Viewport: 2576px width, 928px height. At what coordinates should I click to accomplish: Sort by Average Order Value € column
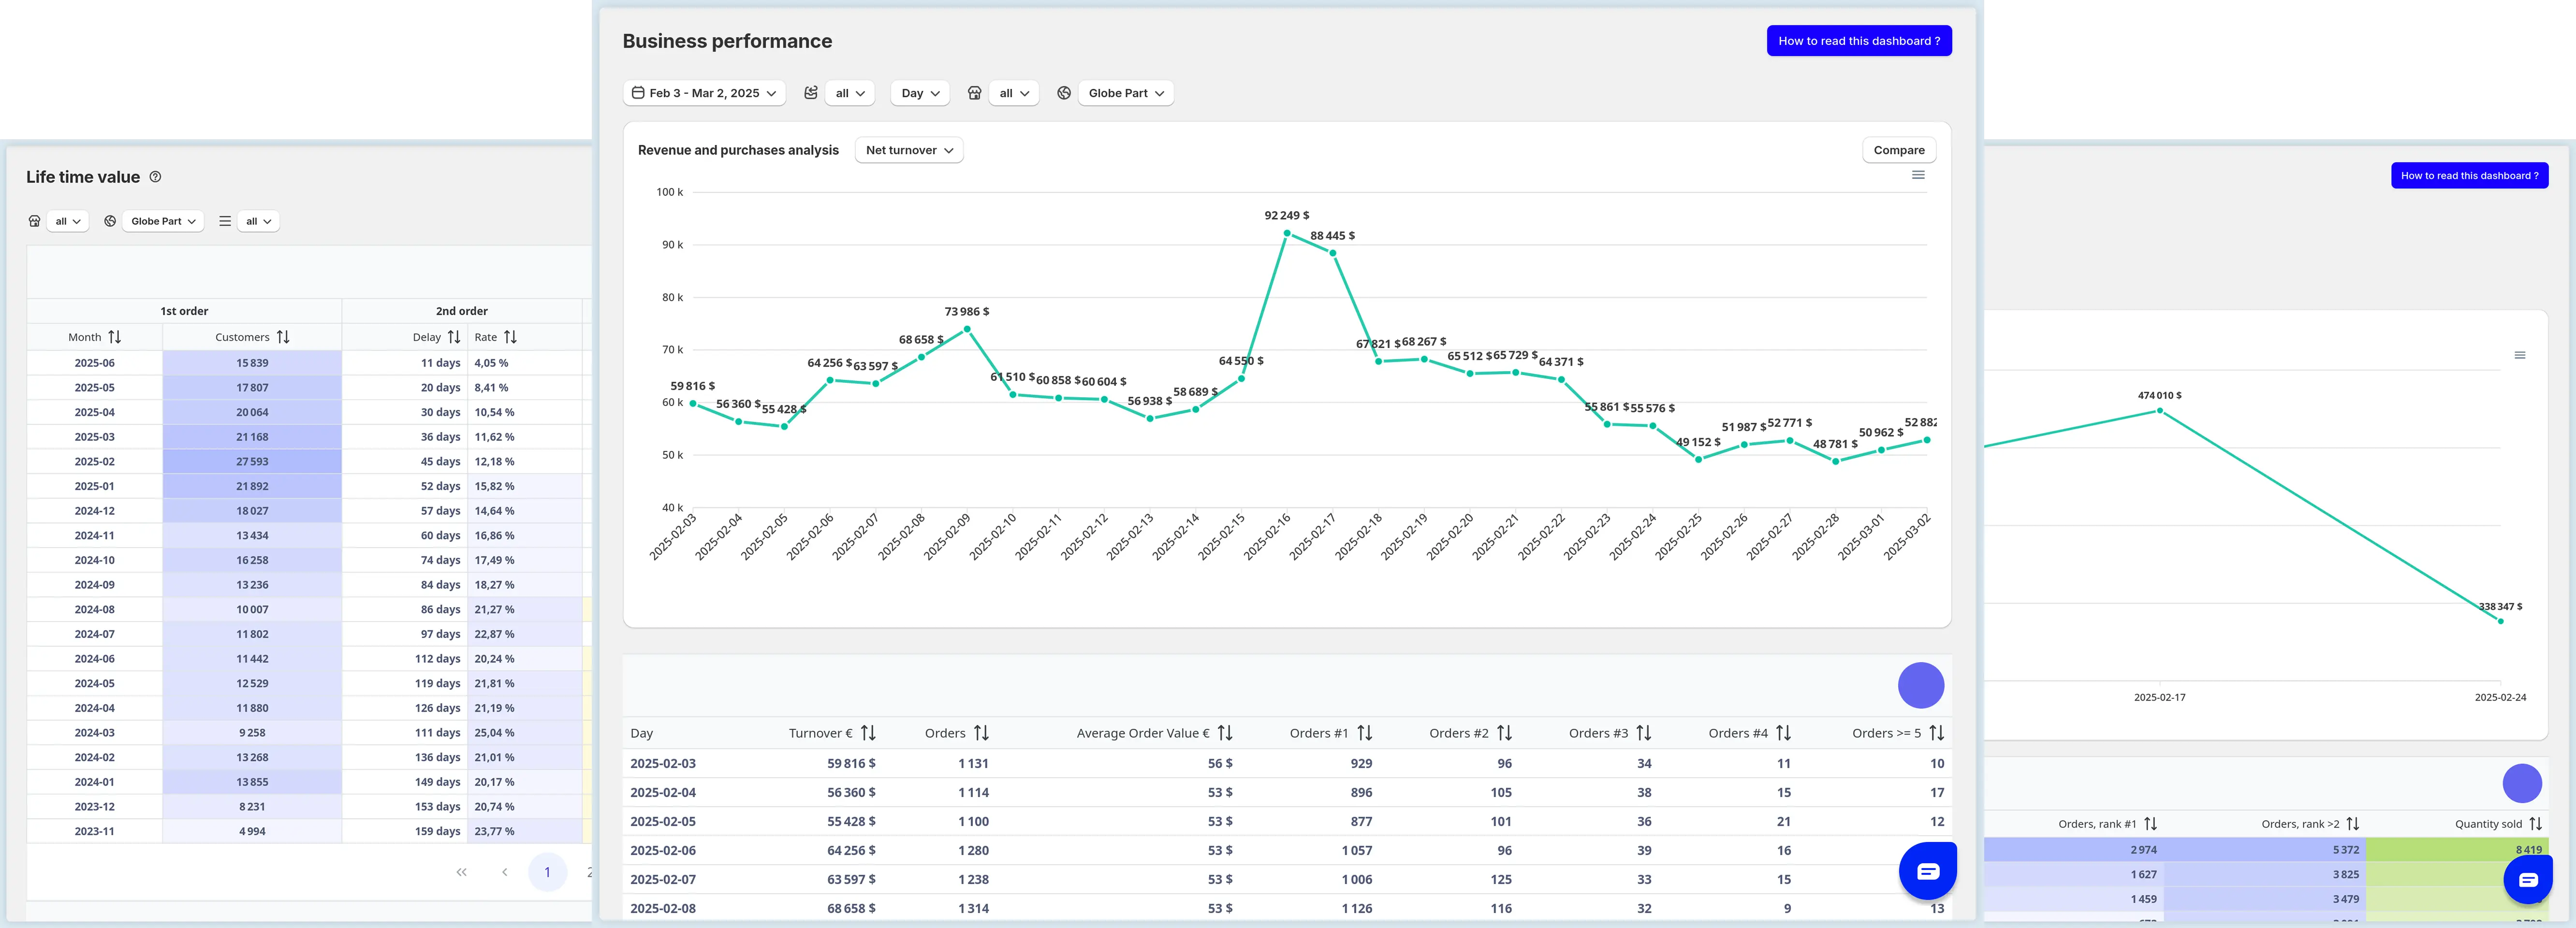click(x=1225, y=733)
